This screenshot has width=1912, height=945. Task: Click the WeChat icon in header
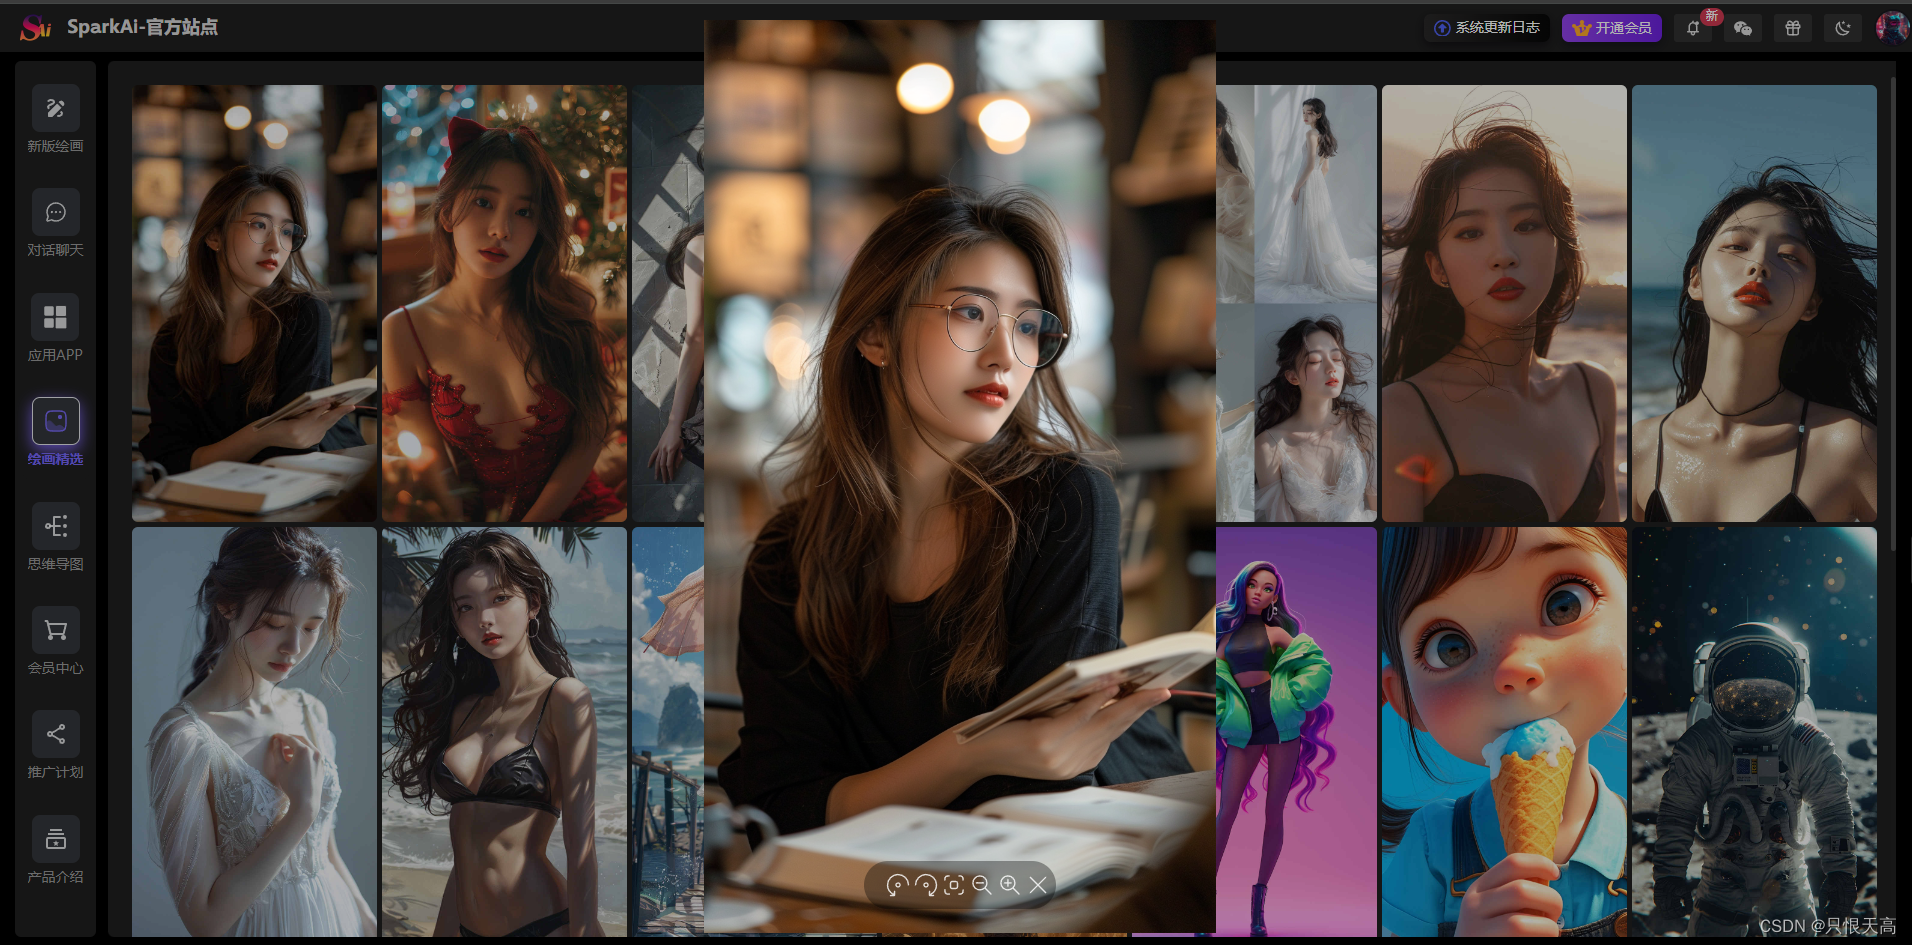coord(1743,28)
